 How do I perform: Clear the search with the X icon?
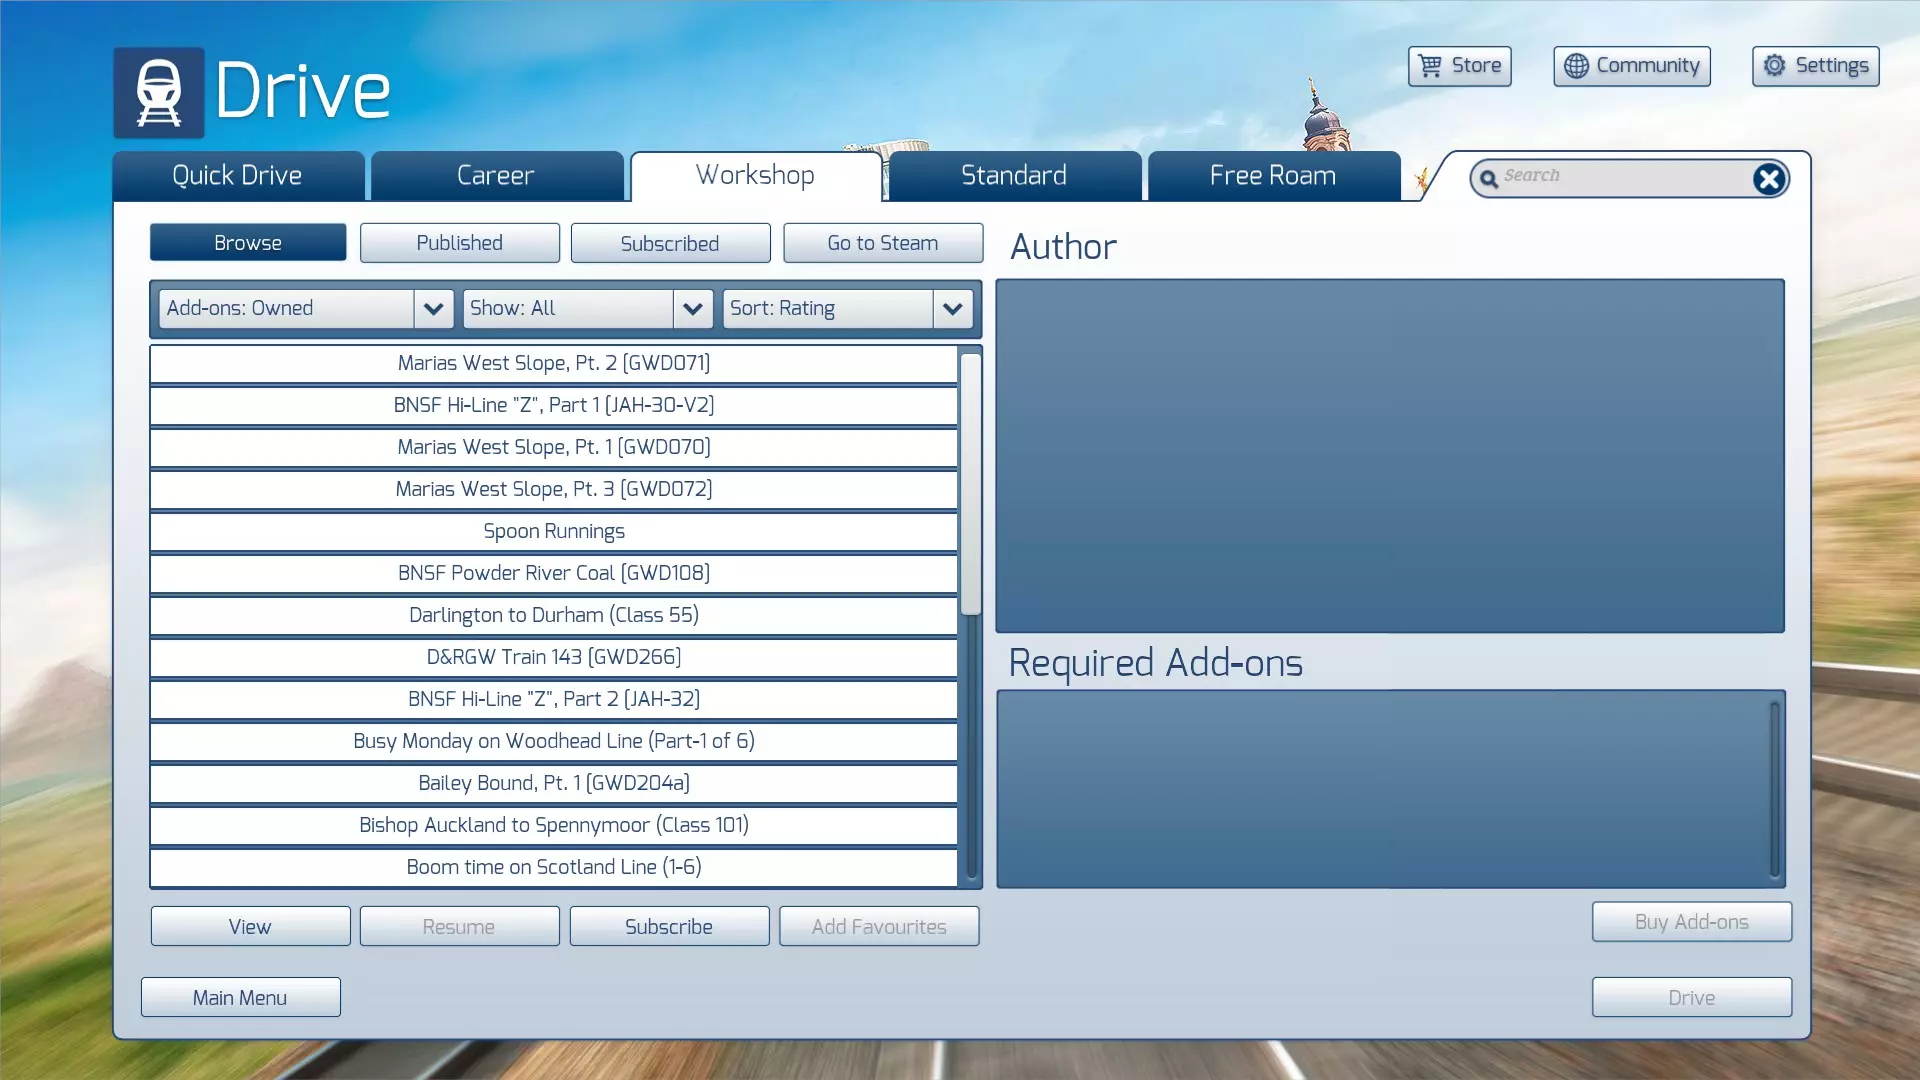point(1768,179)
